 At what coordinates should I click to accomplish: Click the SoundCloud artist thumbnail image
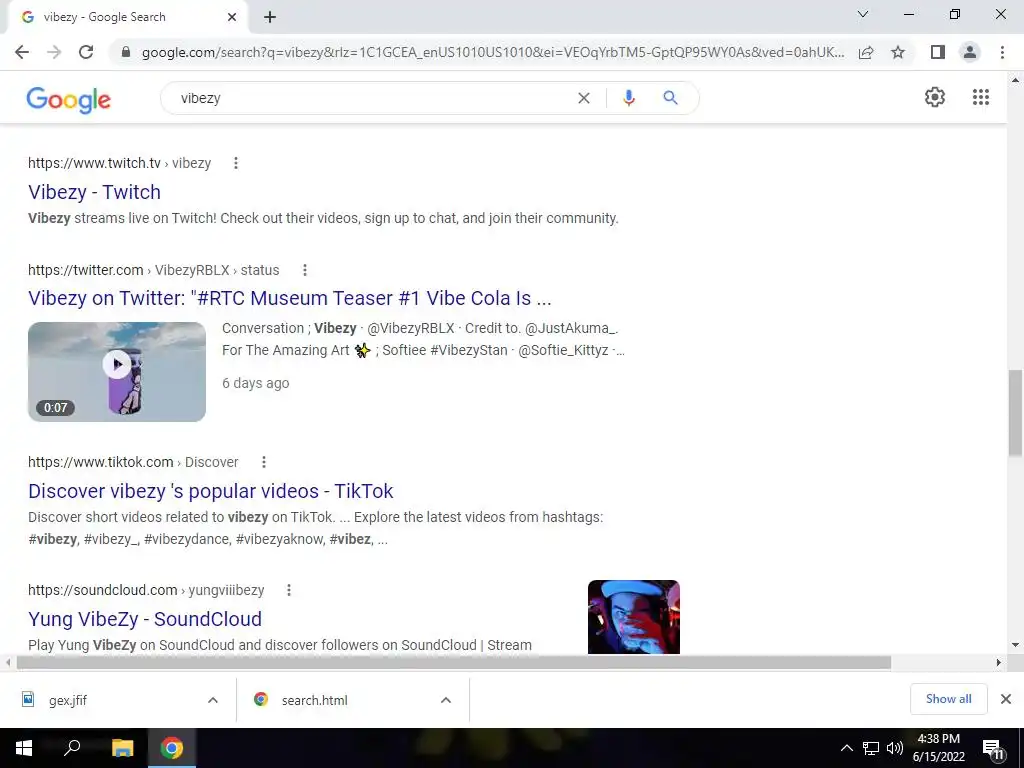point(633,617)
